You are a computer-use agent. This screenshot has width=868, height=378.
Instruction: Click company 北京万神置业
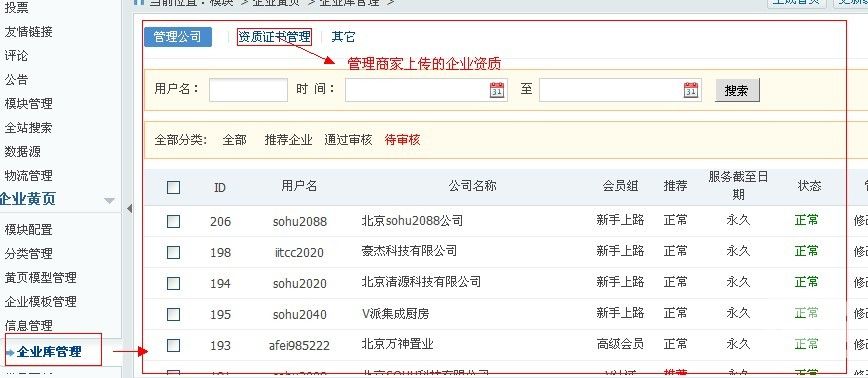pos(397,344)
